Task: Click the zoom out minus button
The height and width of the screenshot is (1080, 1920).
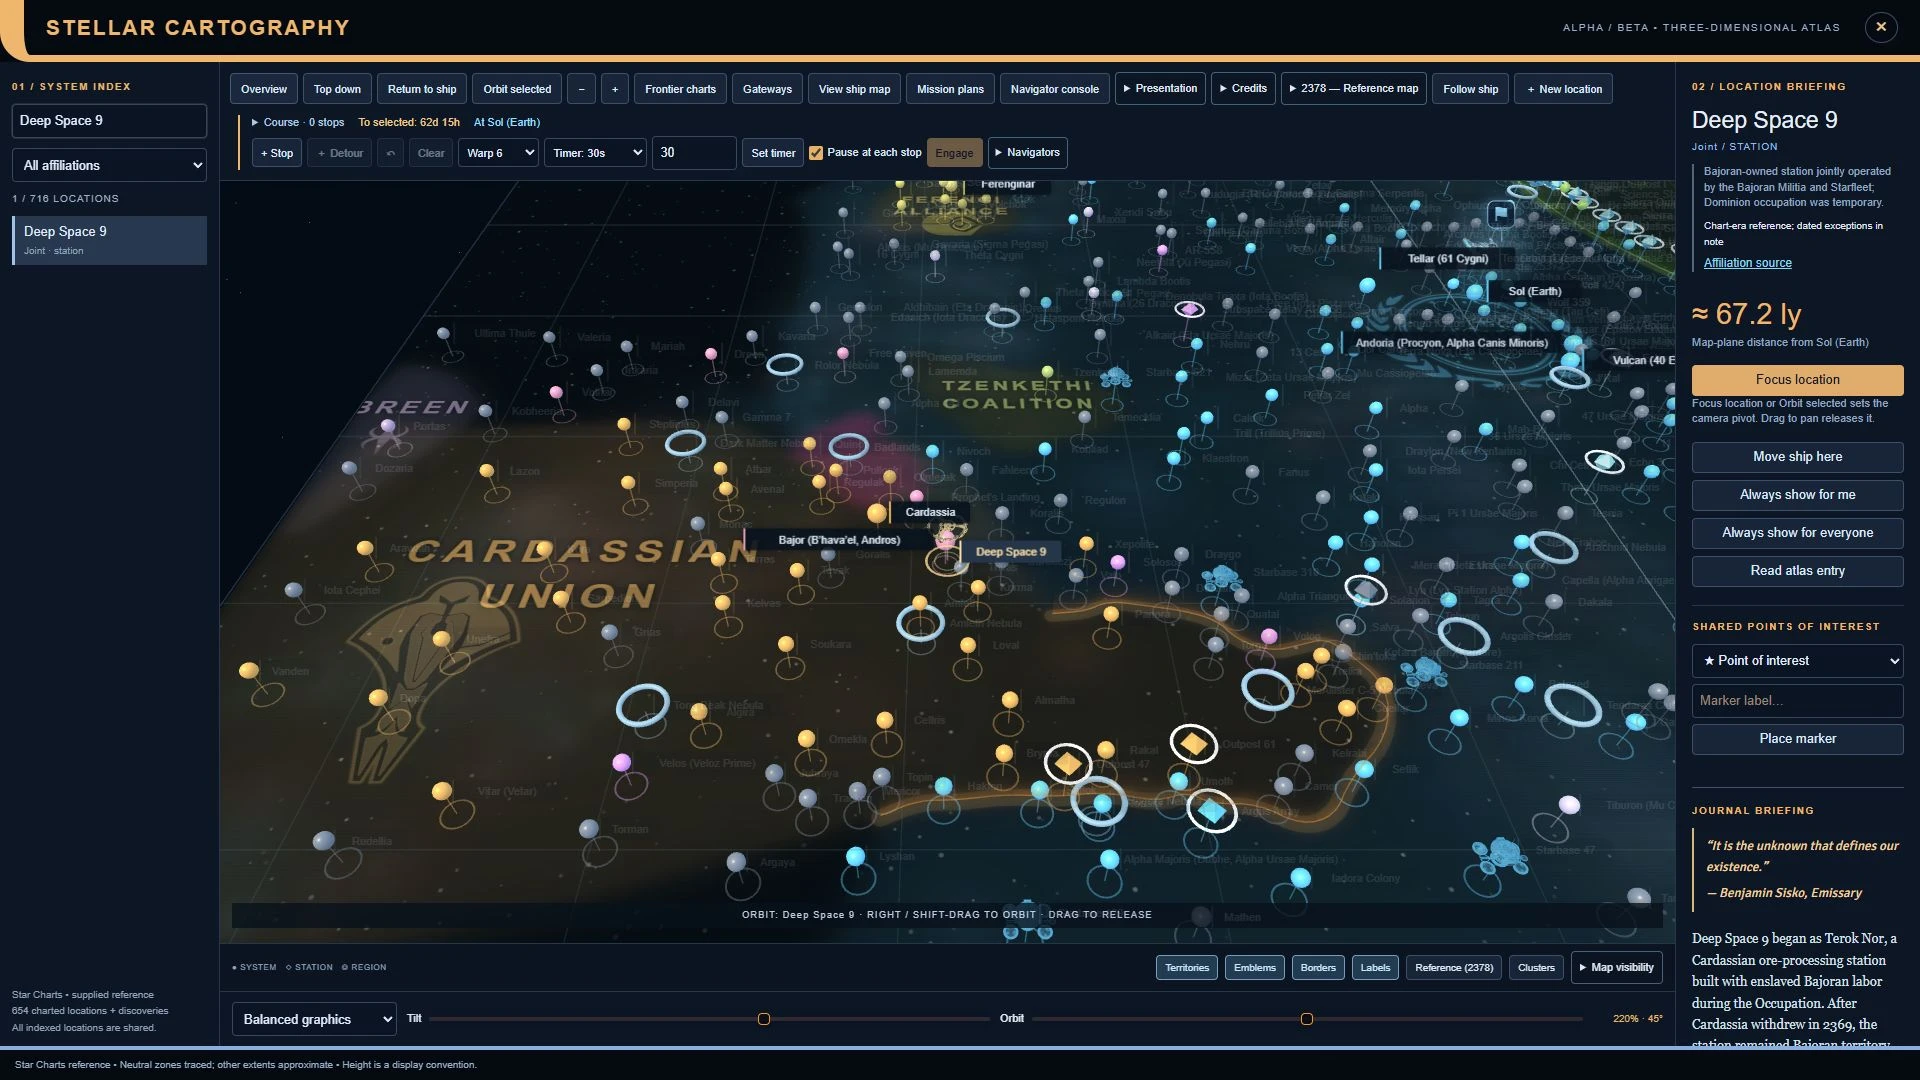Action: point(581,89)
